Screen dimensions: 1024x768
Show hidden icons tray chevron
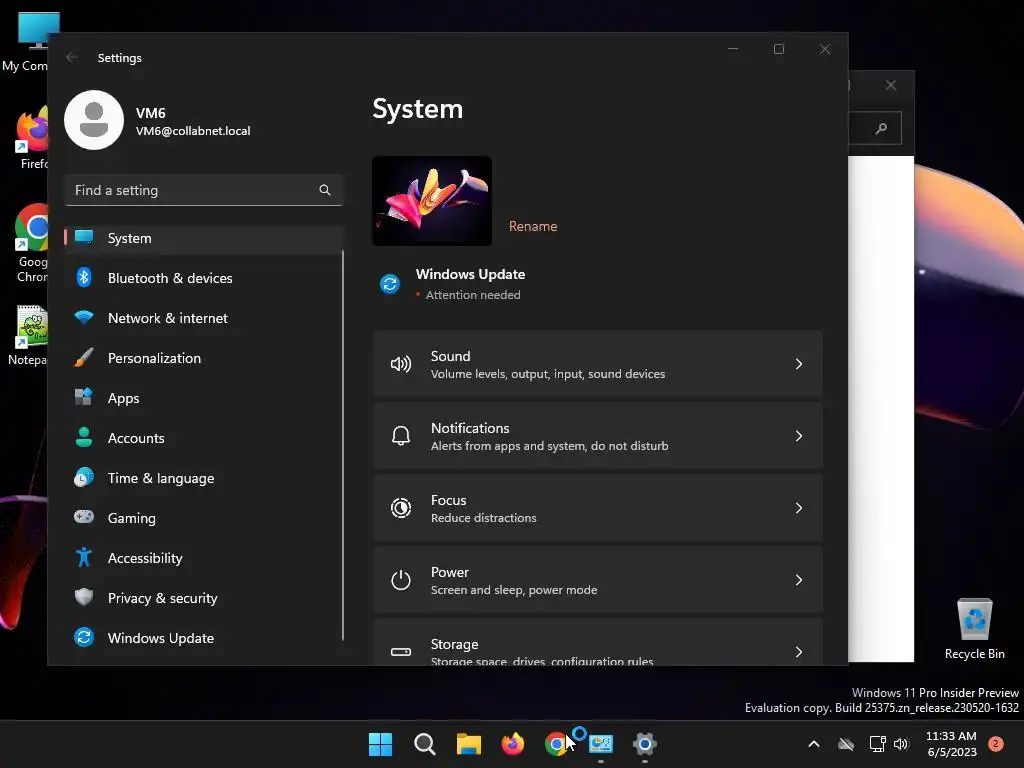(814, 744)
